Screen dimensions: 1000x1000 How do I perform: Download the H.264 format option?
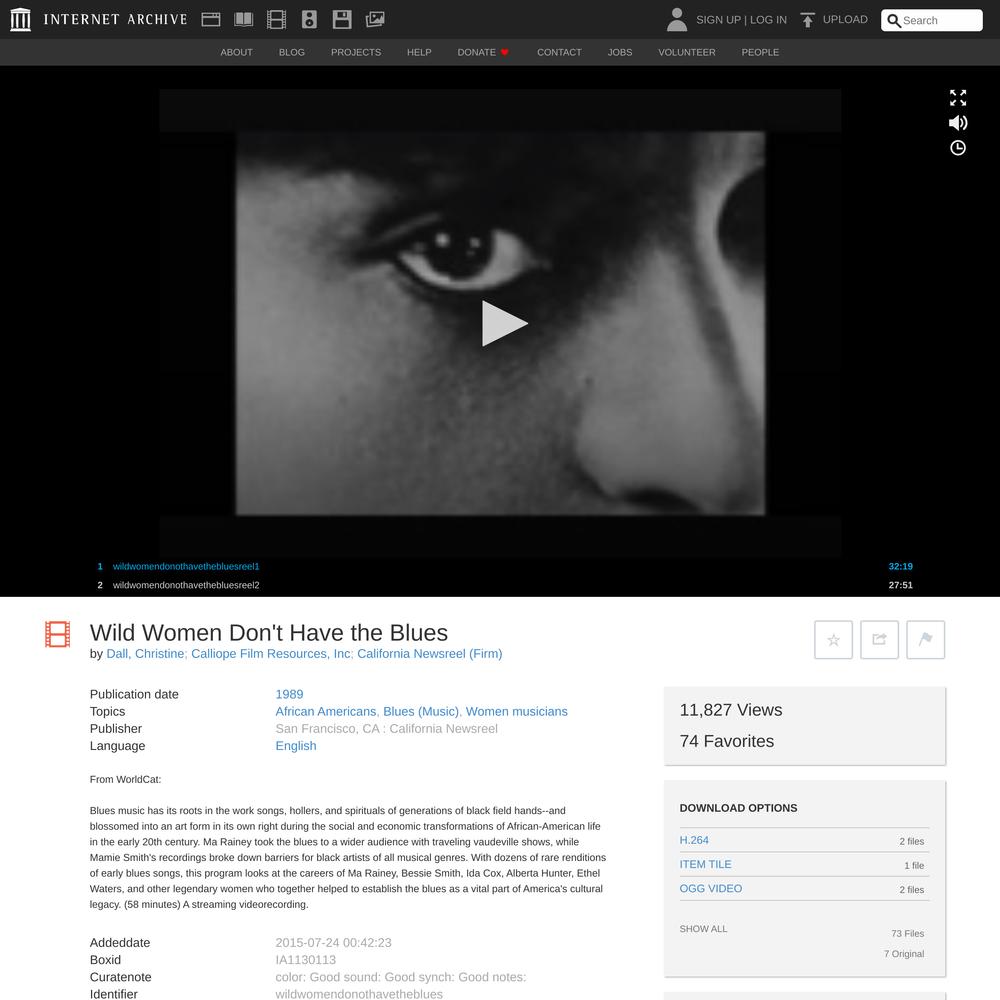694,841
